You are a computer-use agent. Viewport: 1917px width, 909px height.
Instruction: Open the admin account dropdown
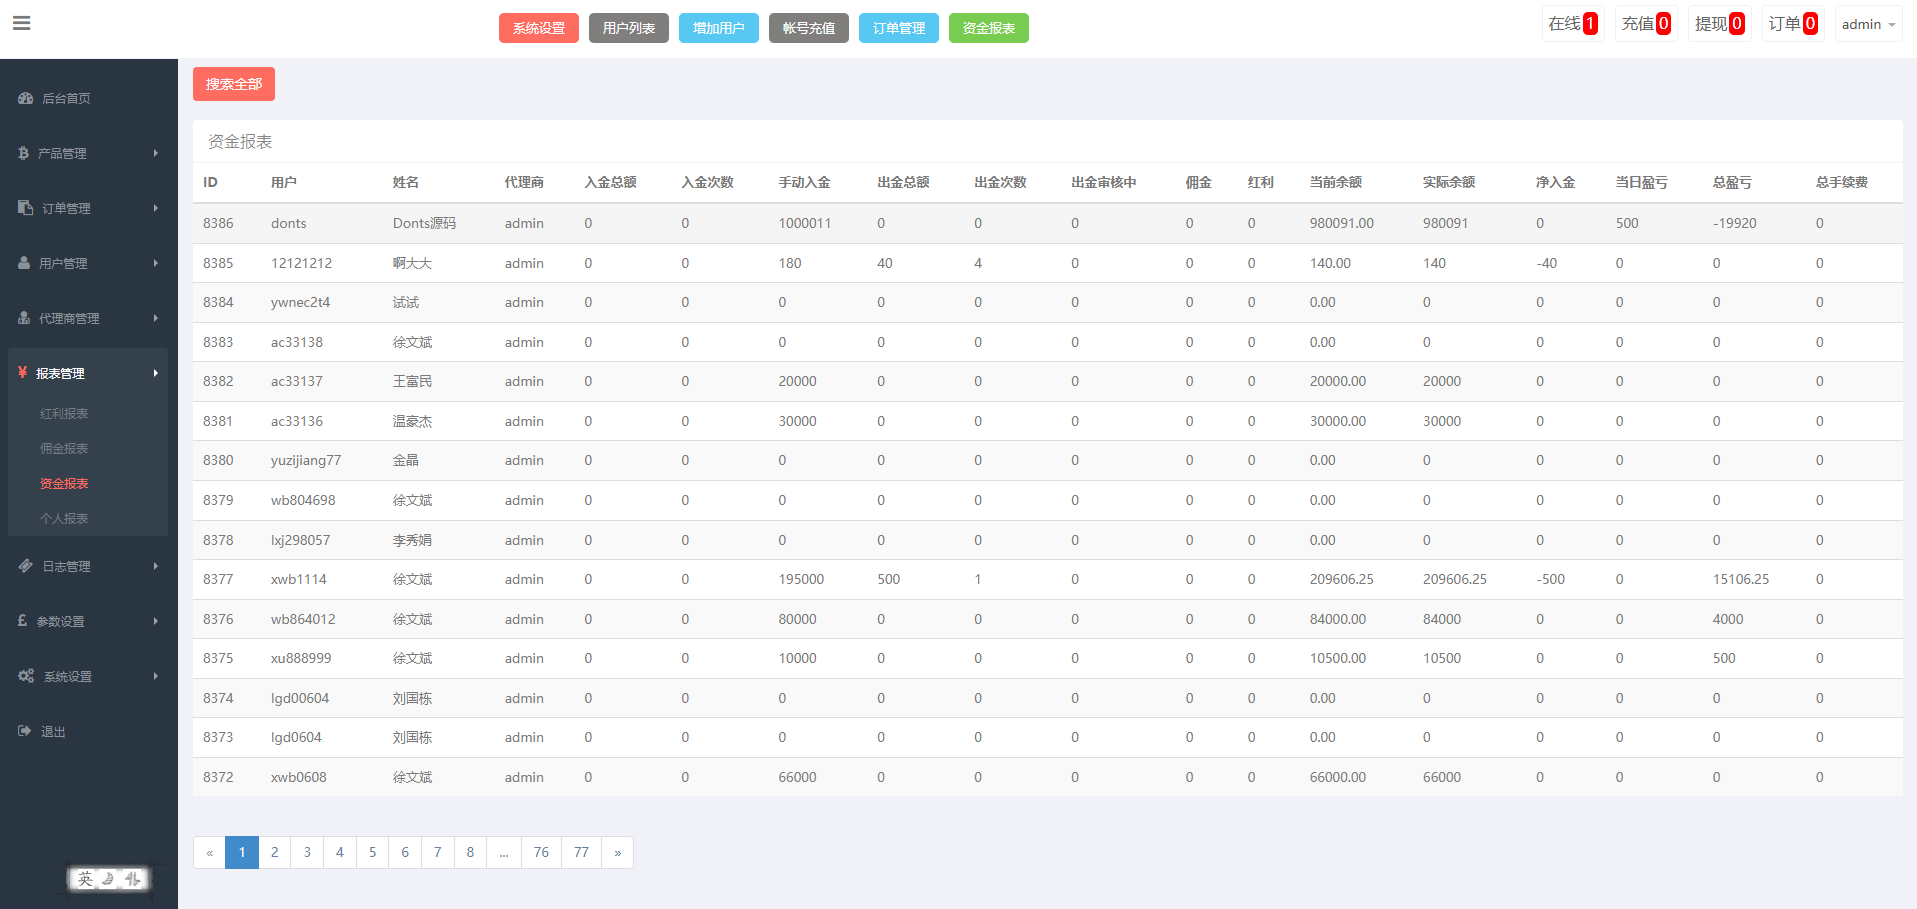[1868, 24]
